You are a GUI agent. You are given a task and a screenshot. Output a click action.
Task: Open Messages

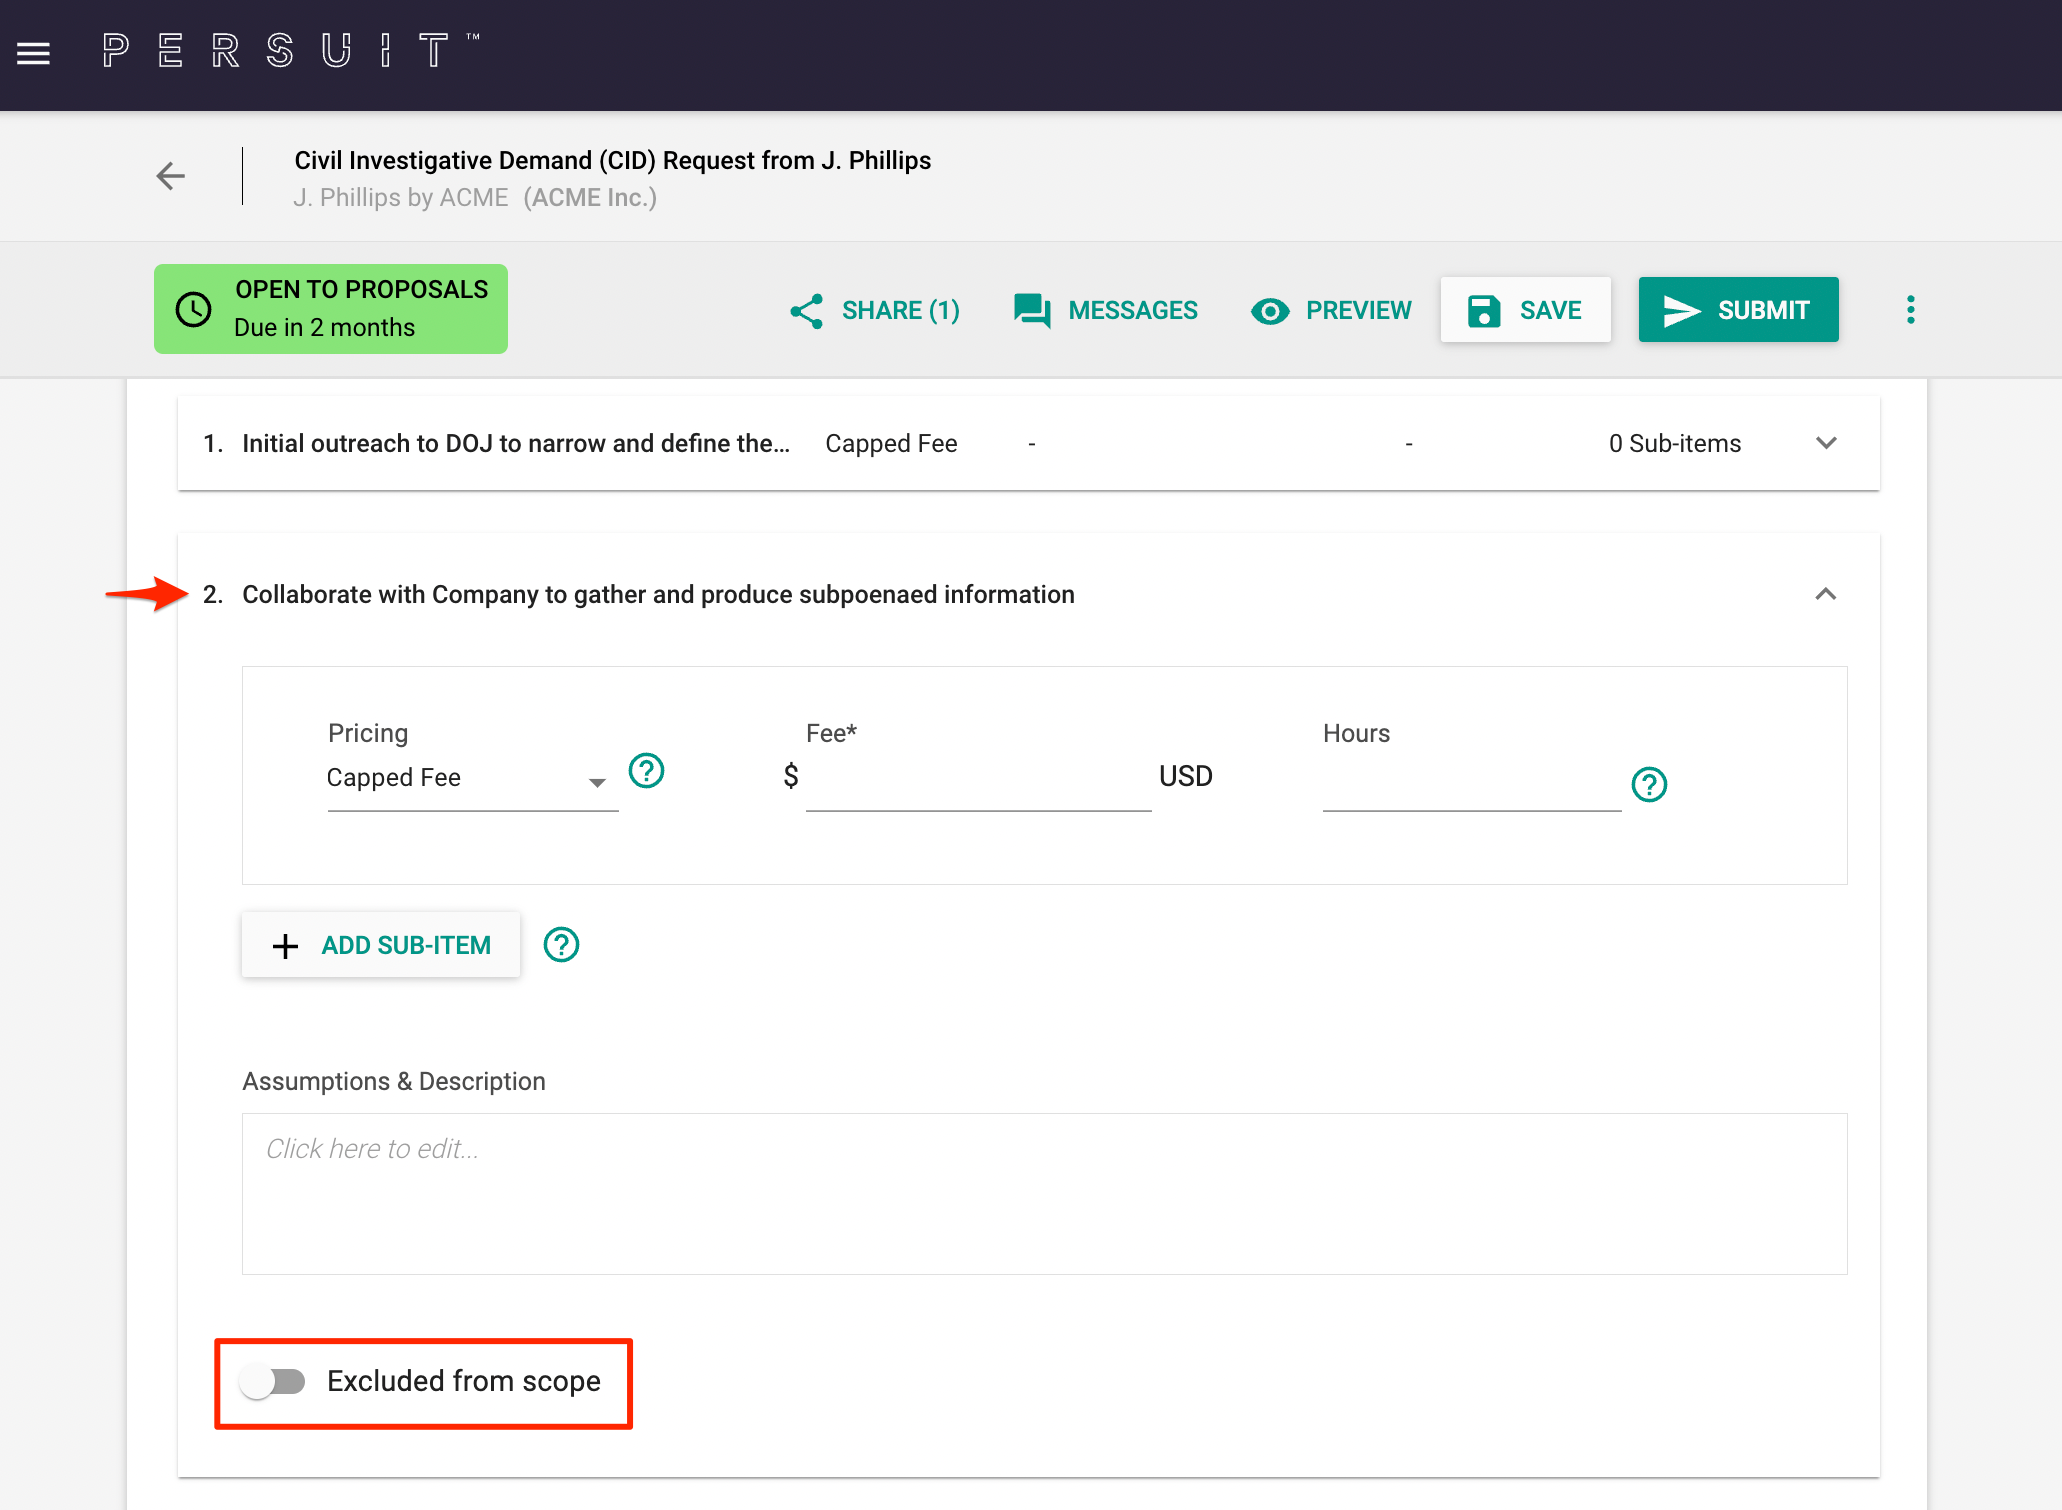[x=1105, y=310]
